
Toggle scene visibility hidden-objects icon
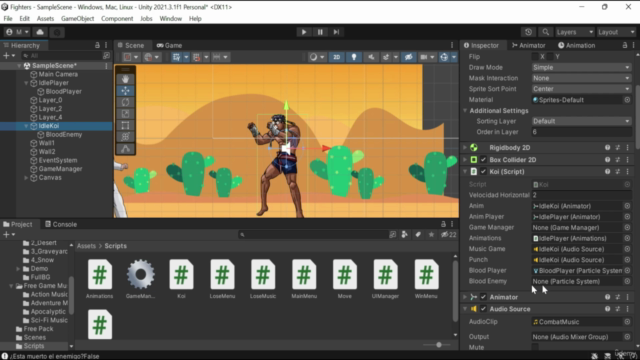[408, 57]
